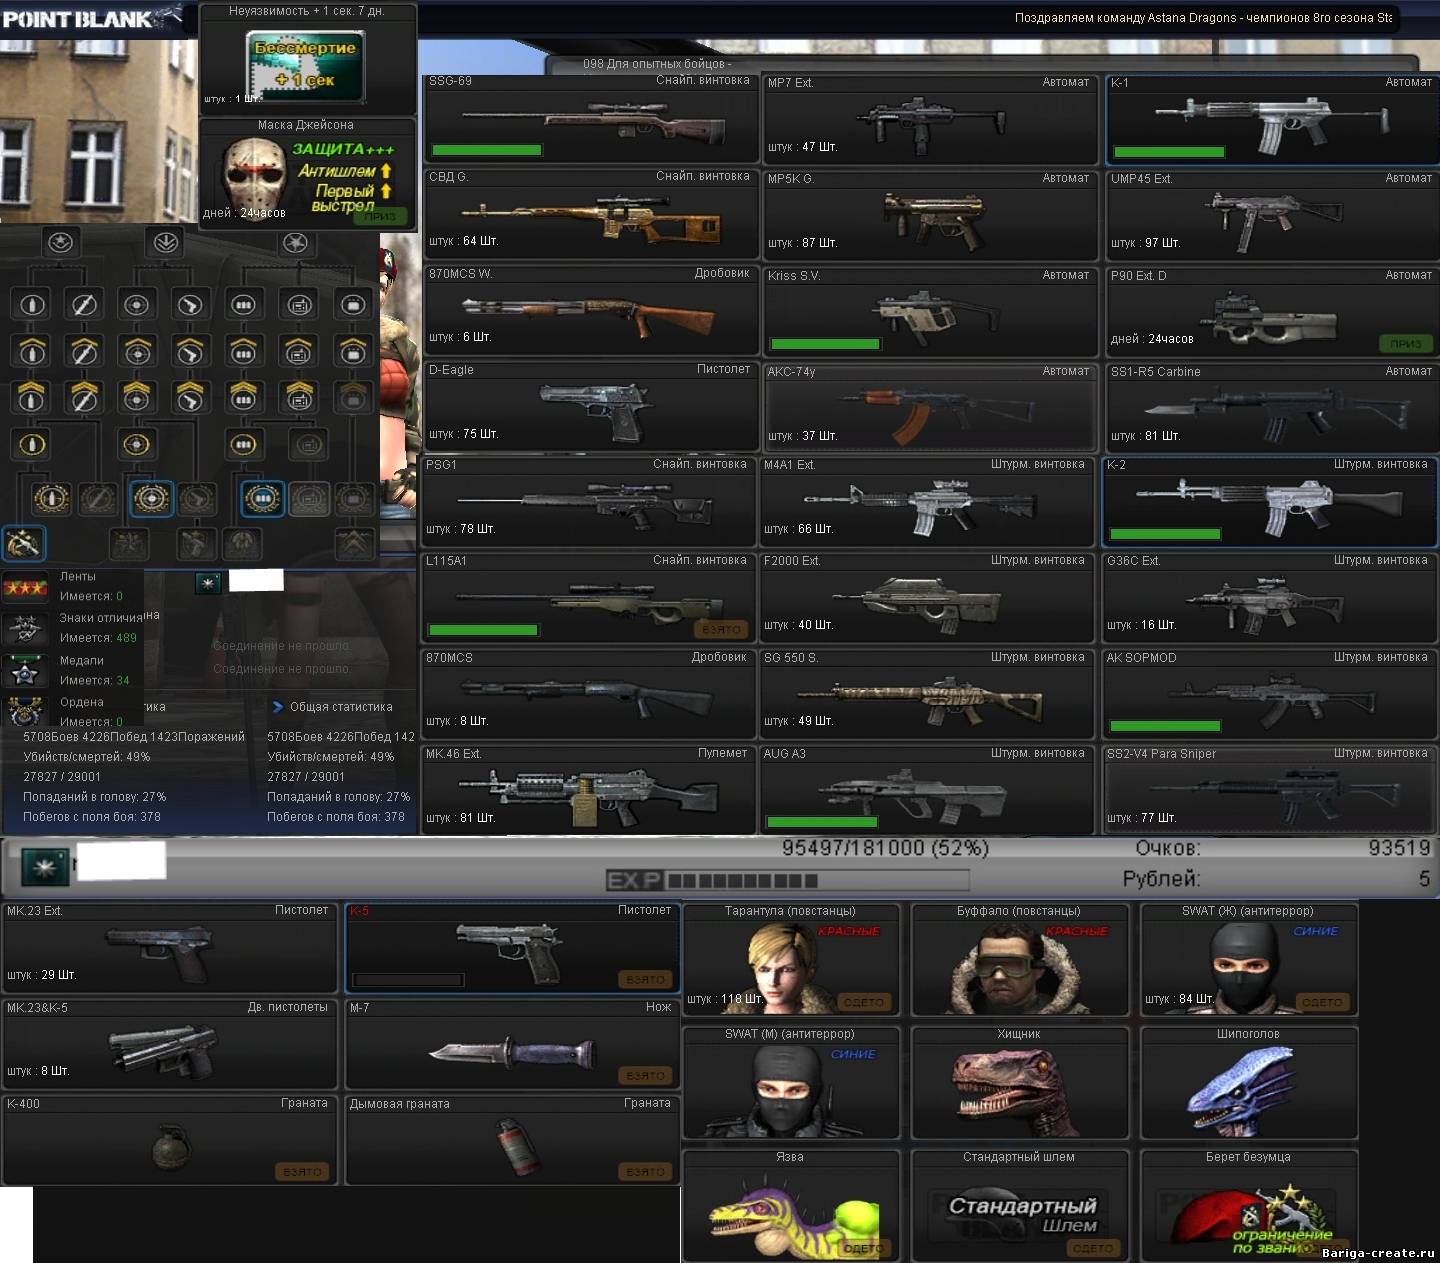Image resolution: width=1440 pixels, height=1263 pixels.
Task: Click ОДЕТО on Стандартный шлем card
Action: pos(1093,1248)
